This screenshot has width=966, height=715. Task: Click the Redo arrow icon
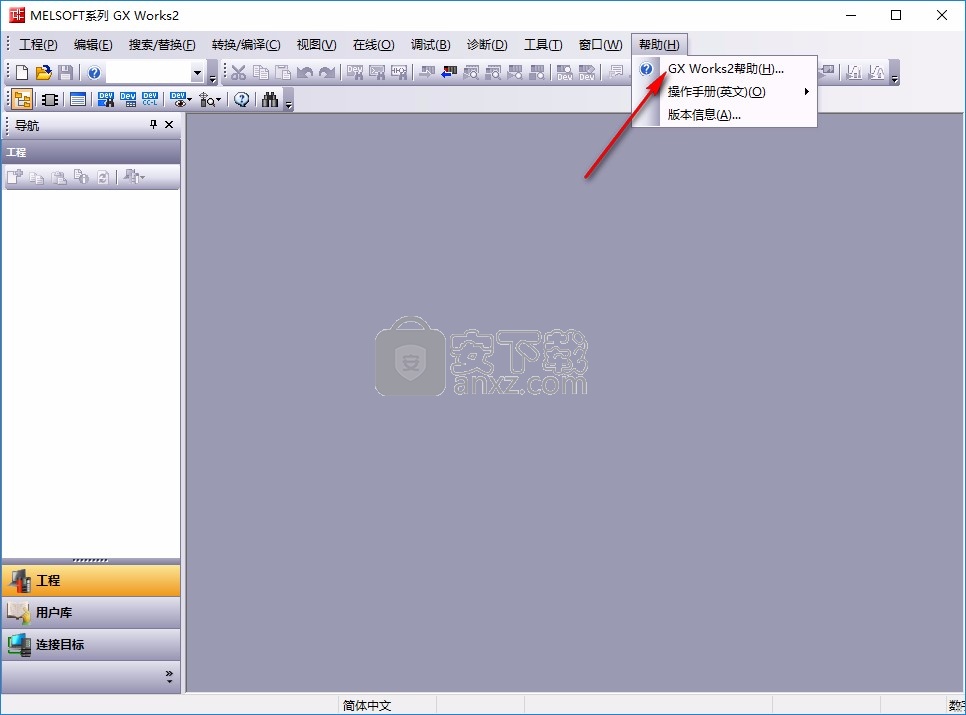coord(327,73)
